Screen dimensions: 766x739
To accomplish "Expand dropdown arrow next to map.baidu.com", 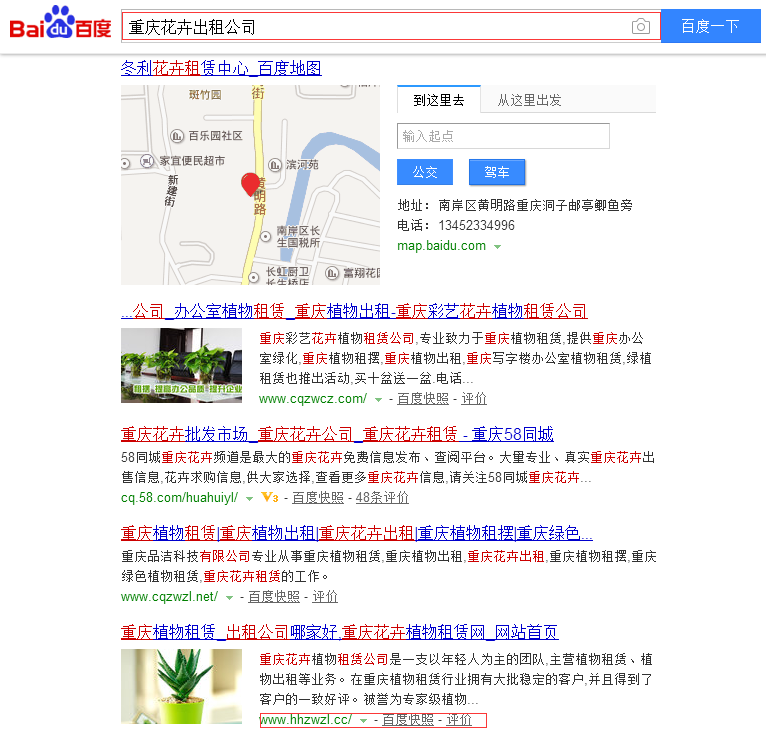I will (x=497, y=246).
